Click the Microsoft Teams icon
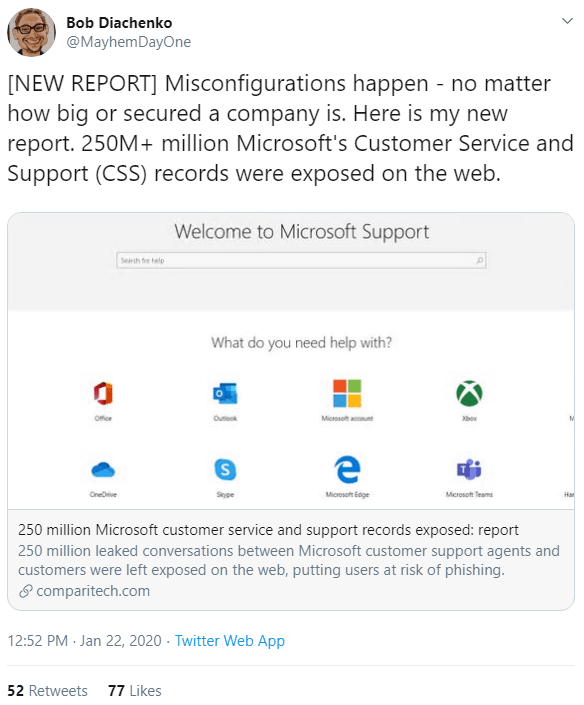This screenshot has height=705, width=584. click(469, 469)
